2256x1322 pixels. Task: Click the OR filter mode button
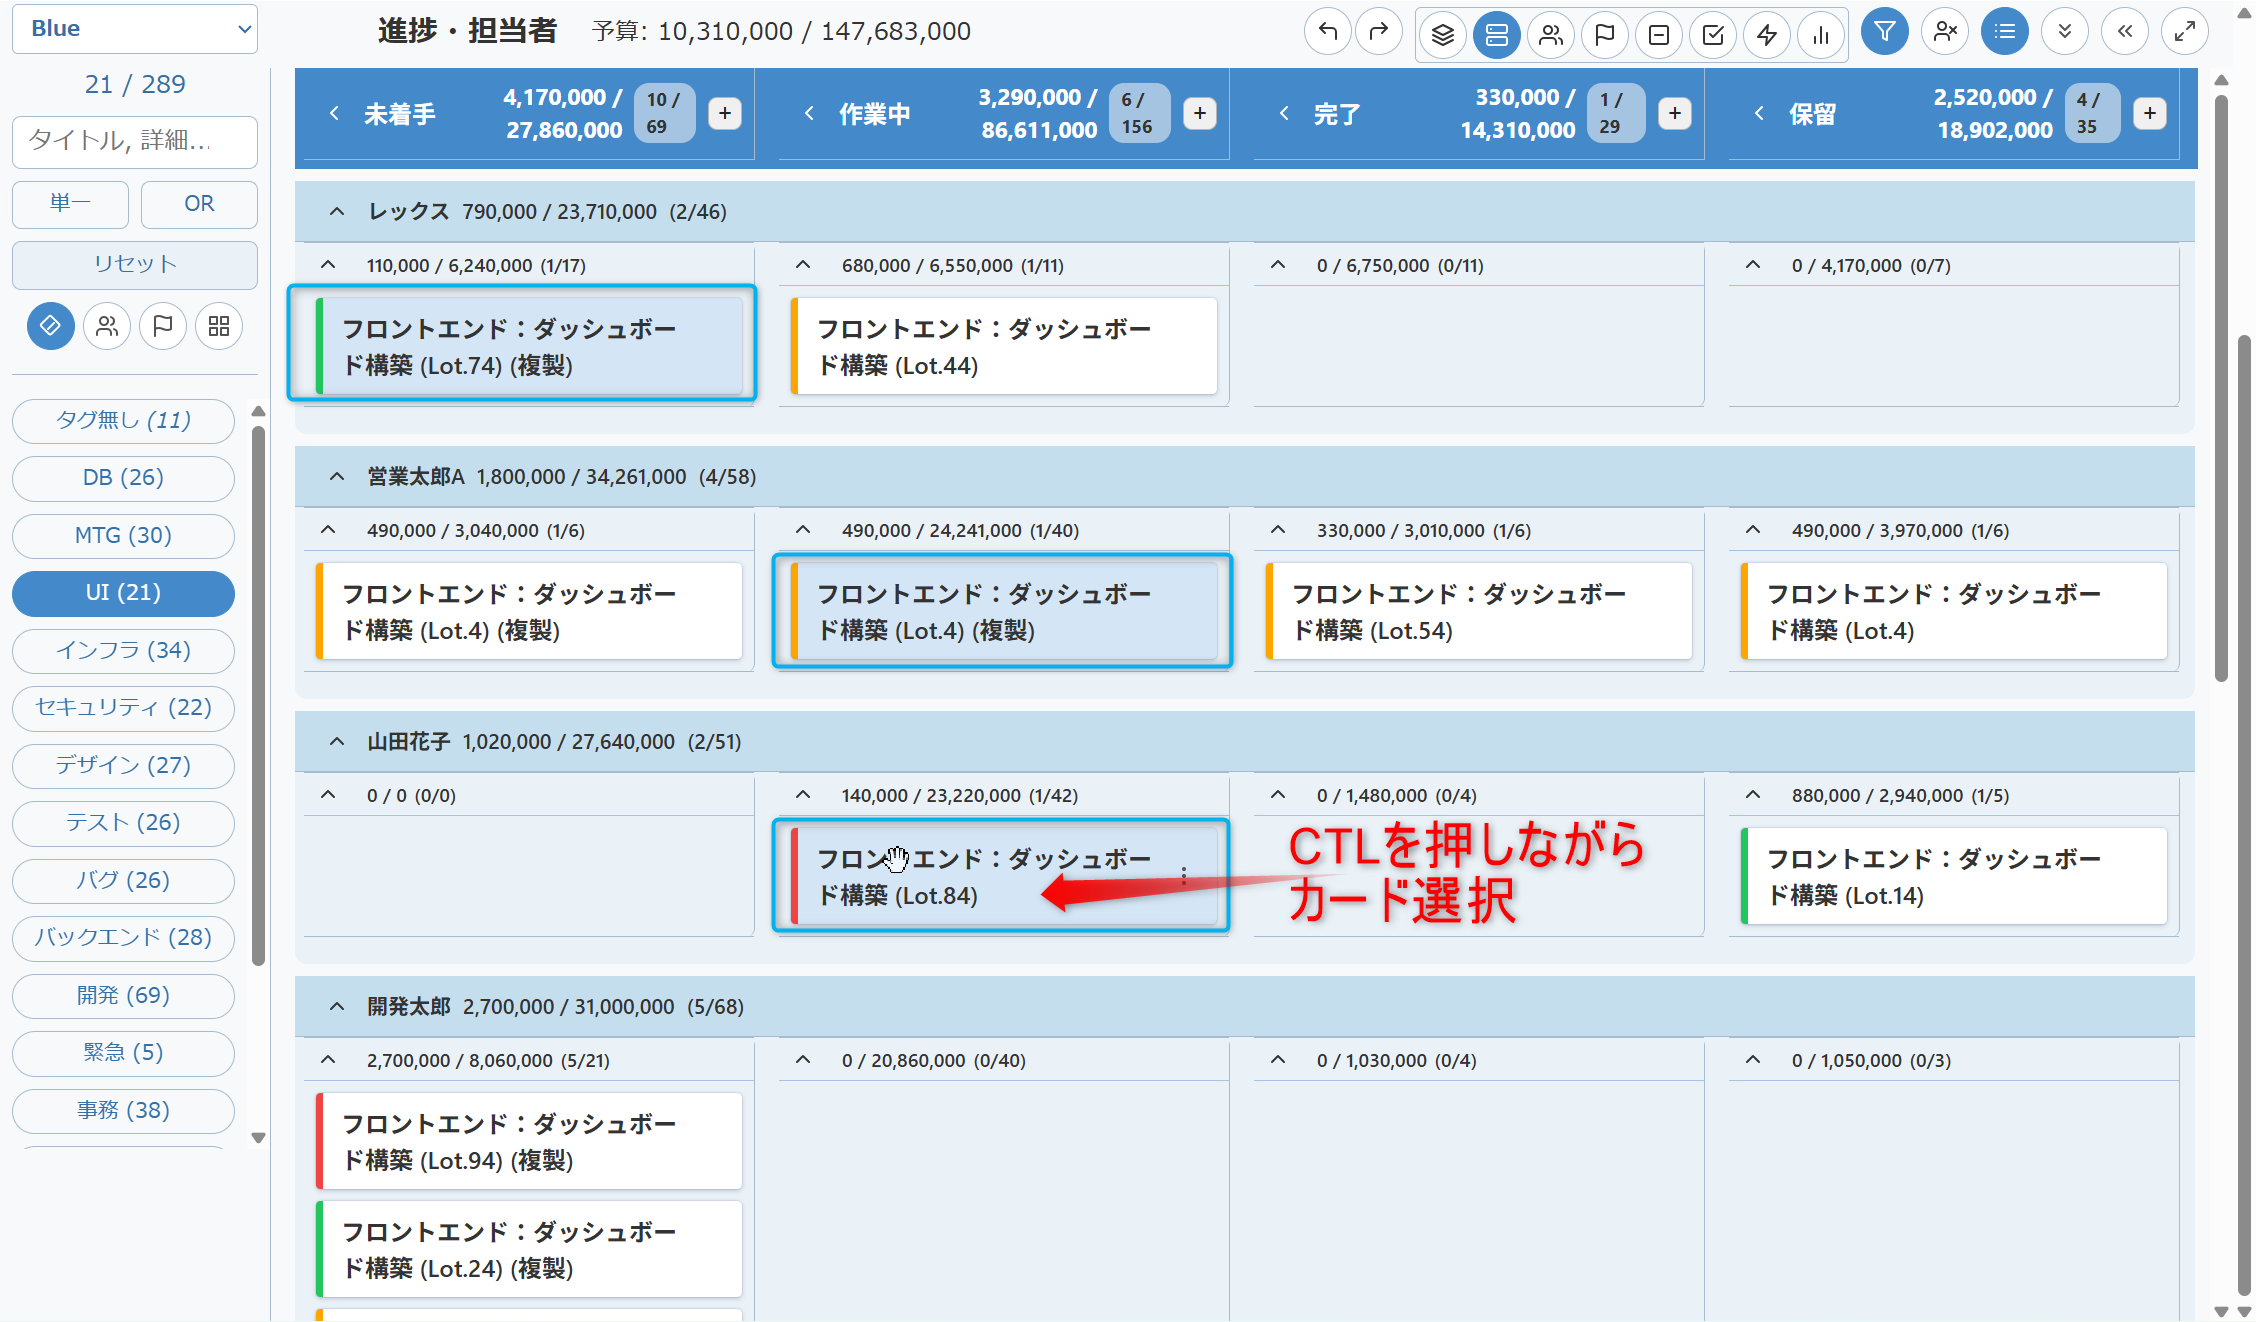(x=199, y=204)
